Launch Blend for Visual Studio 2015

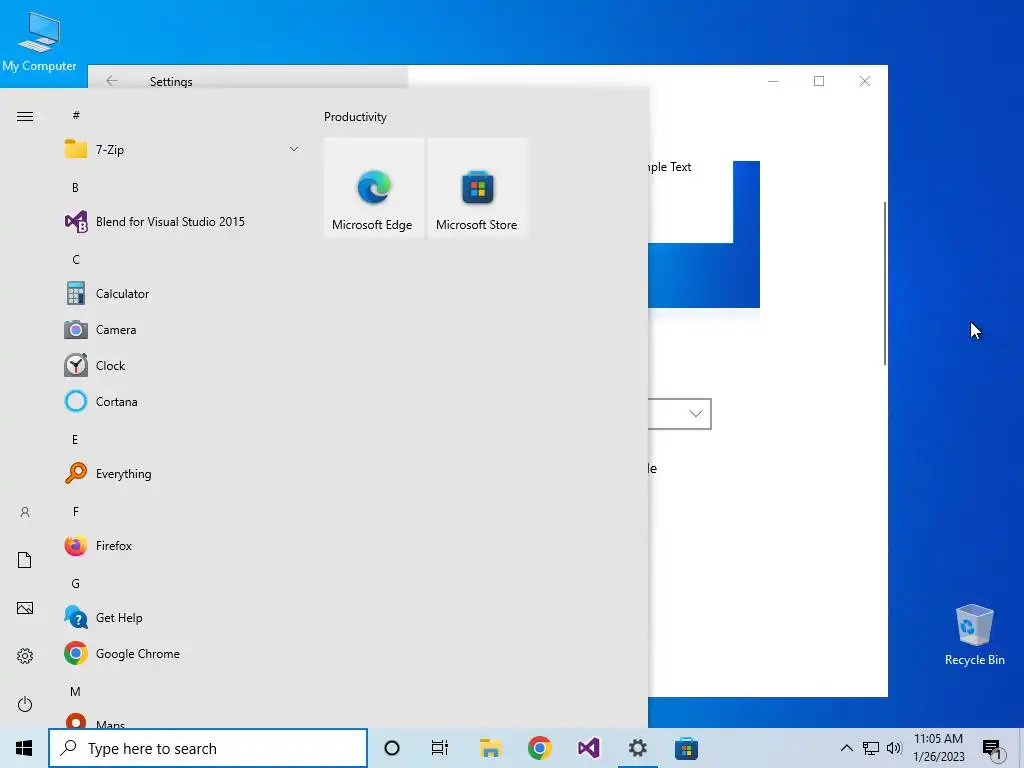click(182, 222)
